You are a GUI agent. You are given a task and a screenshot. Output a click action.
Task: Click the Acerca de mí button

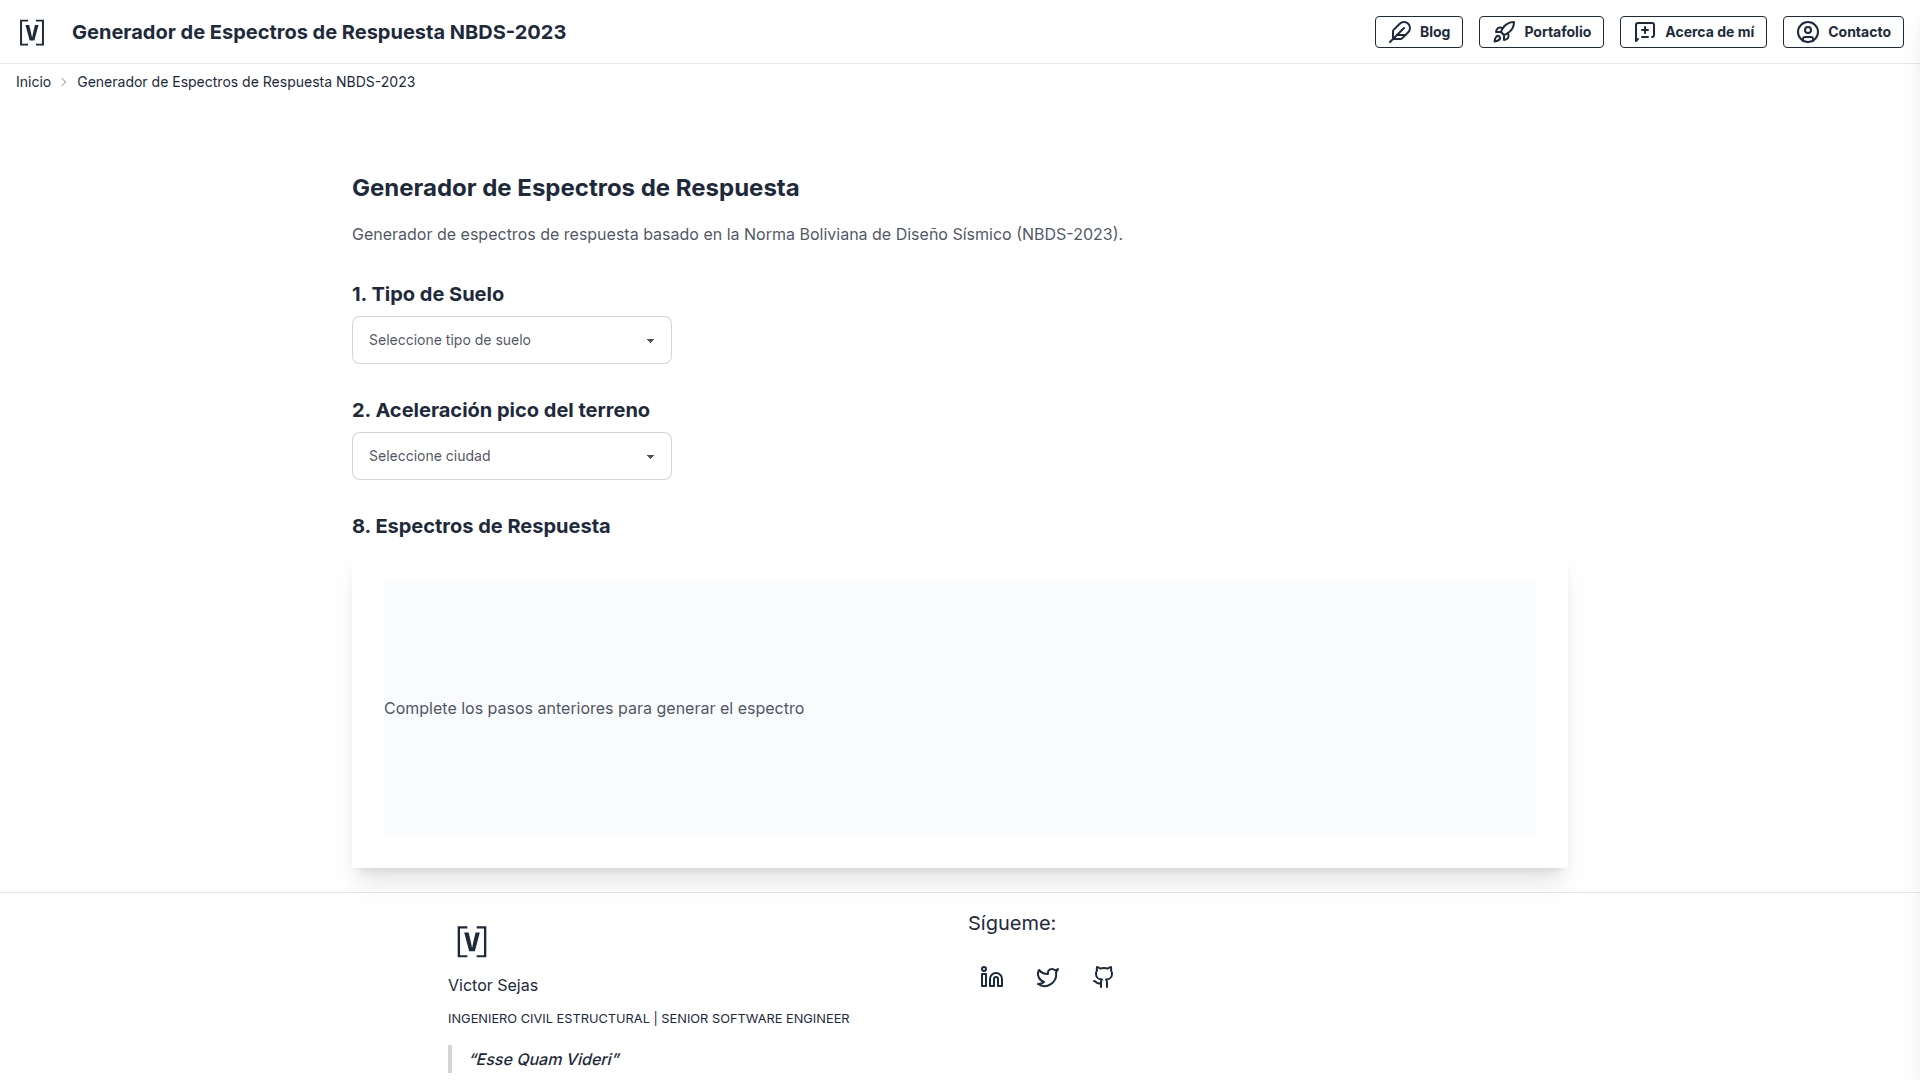coord(1693,31)
